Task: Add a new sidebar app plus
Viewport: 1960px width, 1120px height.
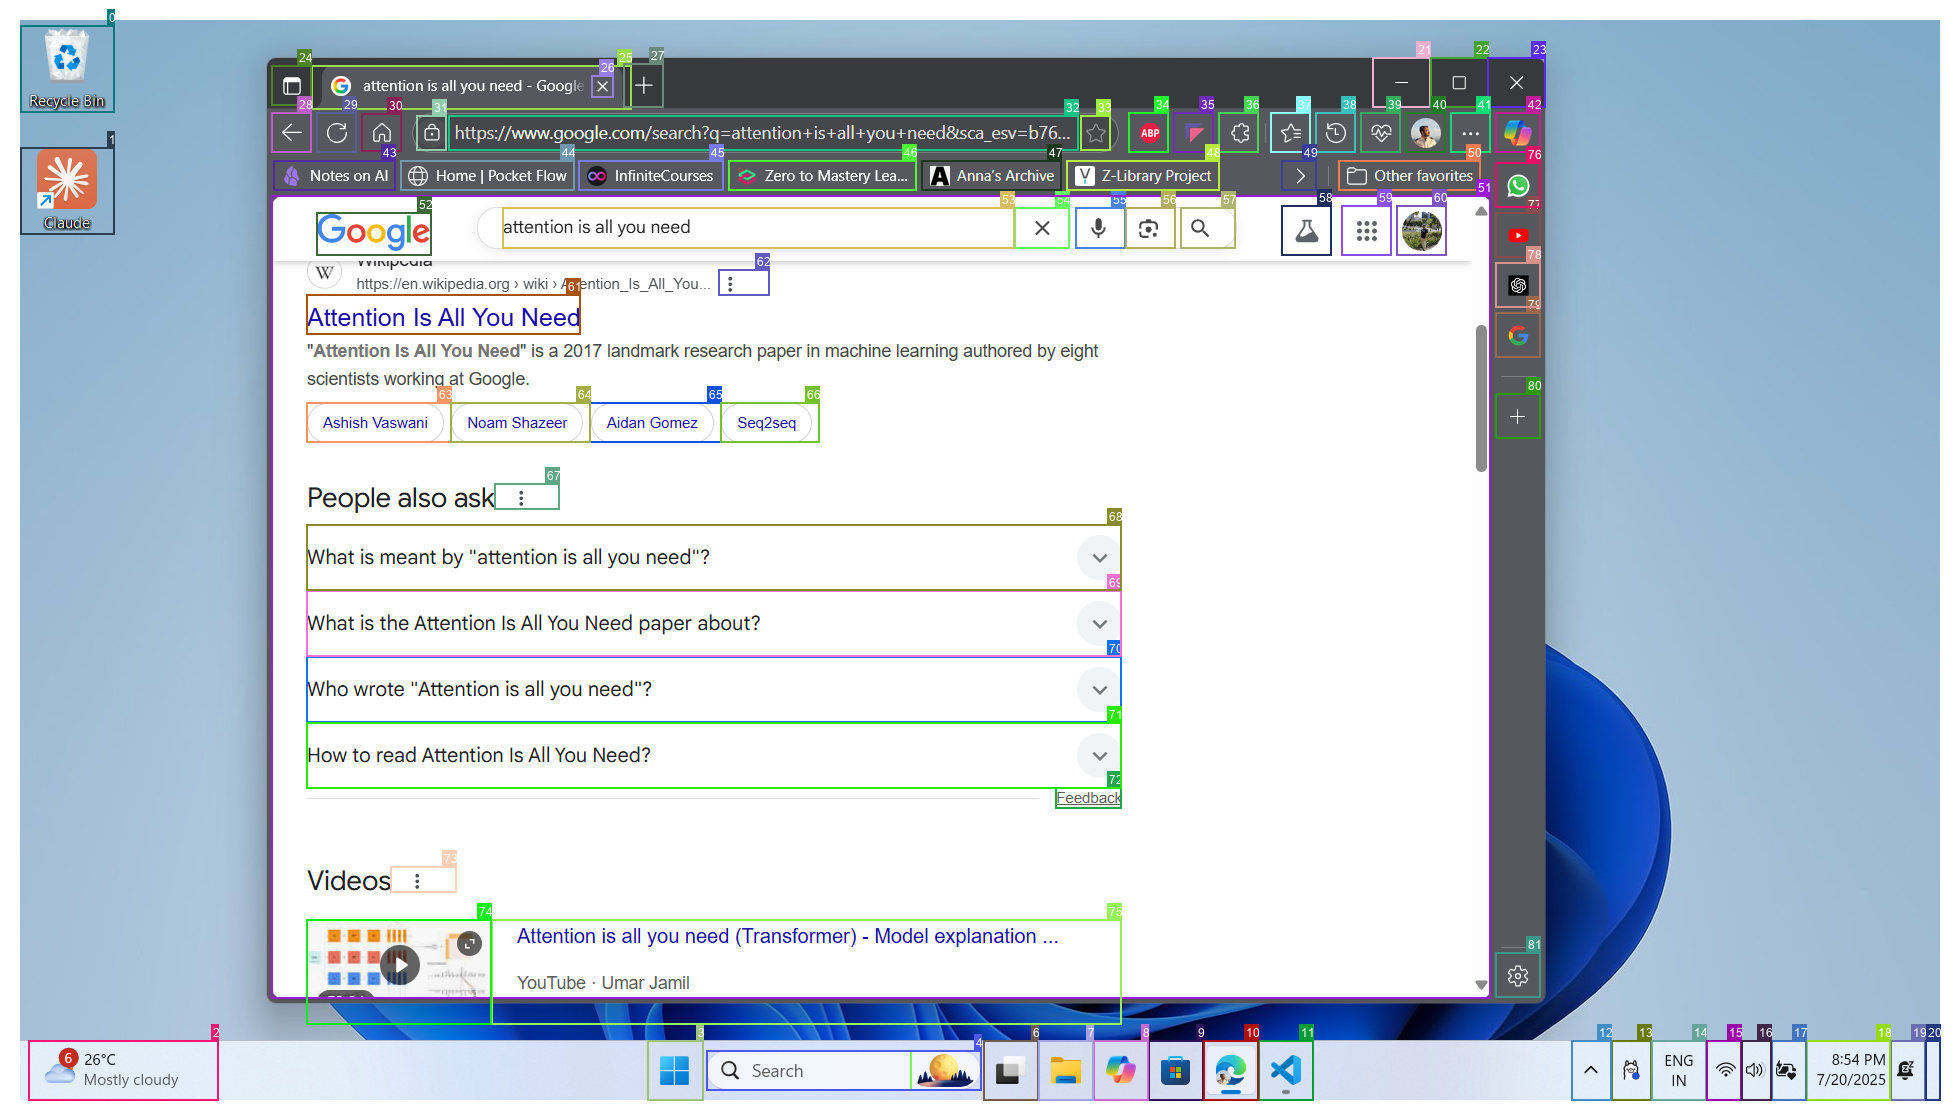Action: point(1518,416)
